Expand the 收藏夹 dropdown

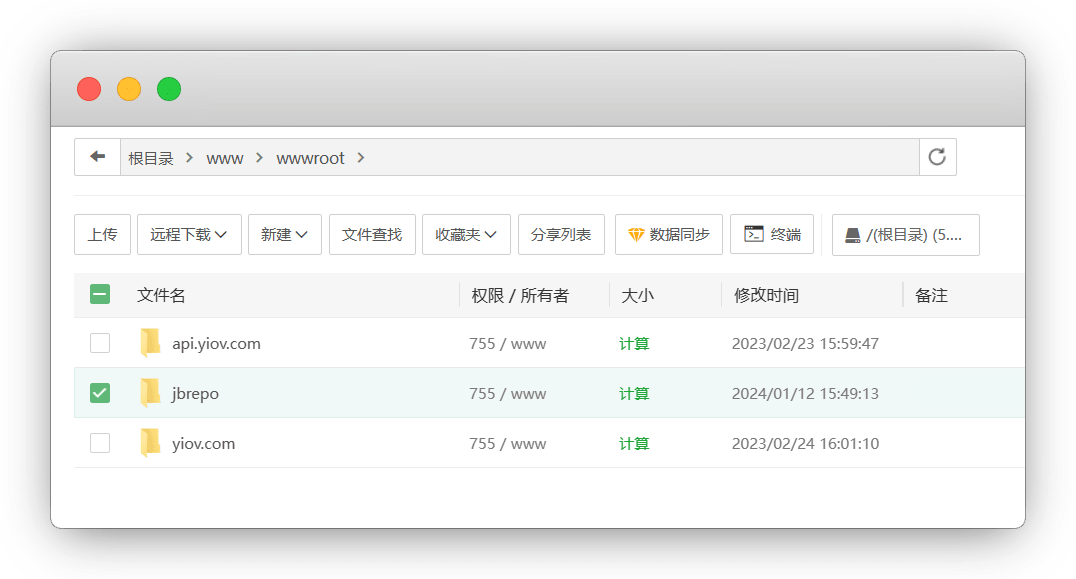pyautogui.click(x=466, y=235)
